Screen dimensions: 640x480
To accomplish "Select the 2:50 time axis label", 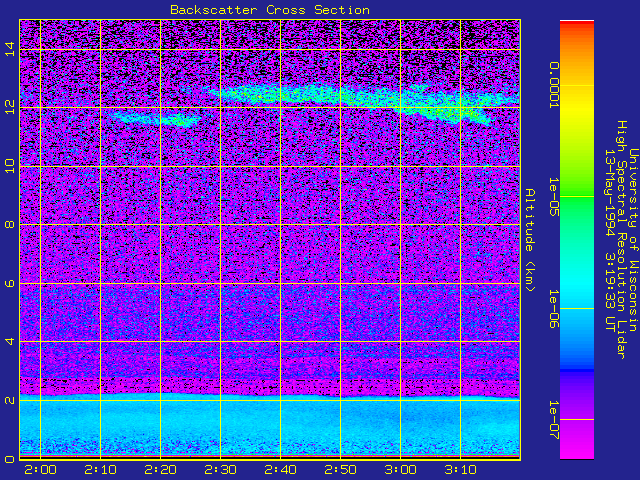I will pos(340,470).
